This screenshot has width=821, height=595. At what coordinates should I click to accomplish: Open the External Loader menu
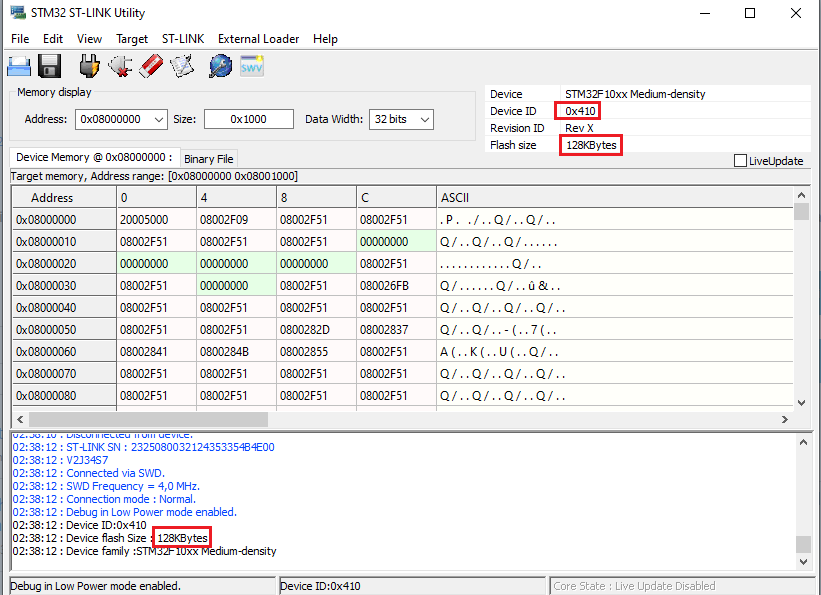tap(258, 39)
